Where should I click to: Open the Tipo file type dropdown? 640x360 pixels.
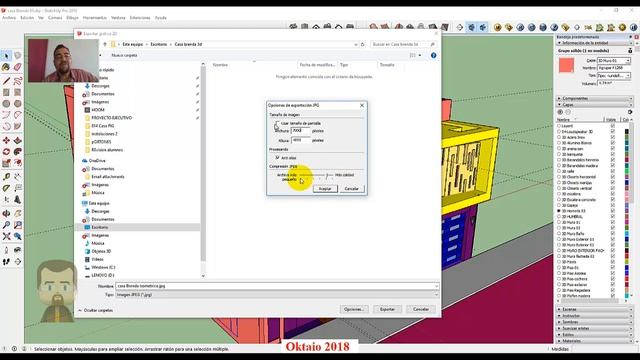[x=436, y=294]
